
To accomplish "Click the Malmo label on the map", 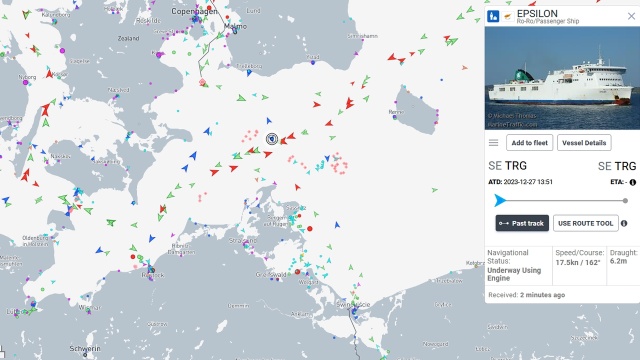I will pyautogui.click(x=236, y=26).
